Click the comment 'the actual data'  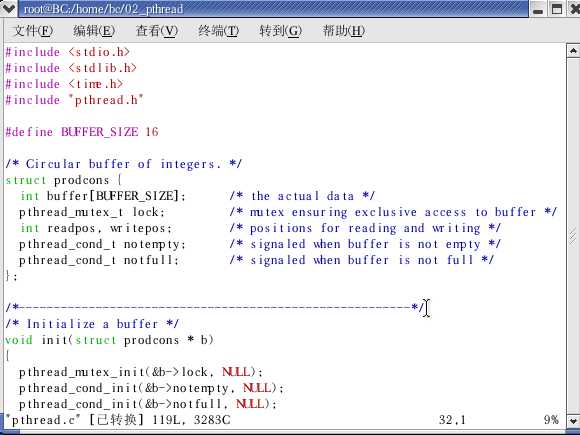click(302, 196)
